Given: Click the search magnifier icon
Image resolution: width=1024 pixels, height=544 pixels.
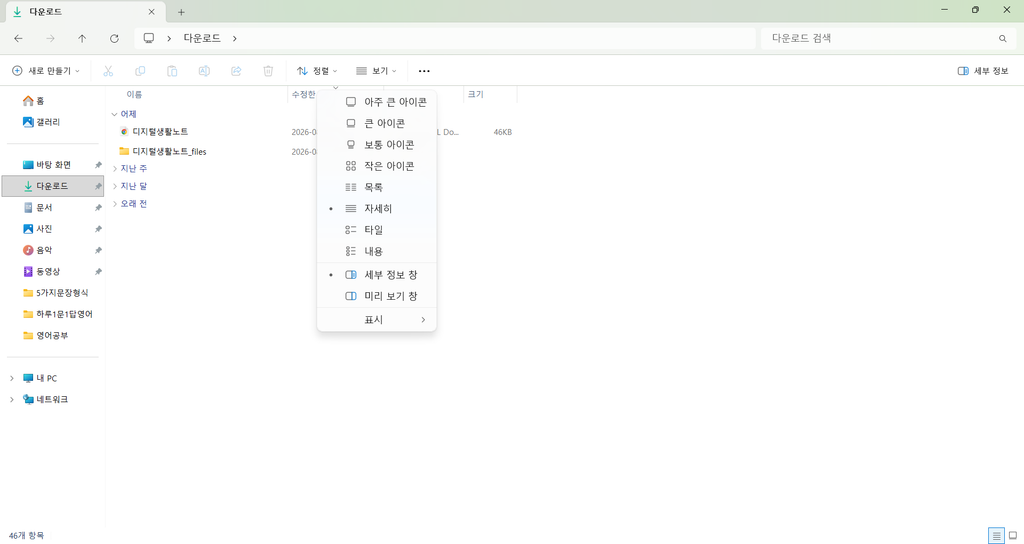Looking at the screenshot, I should (x=1002, y=39).
